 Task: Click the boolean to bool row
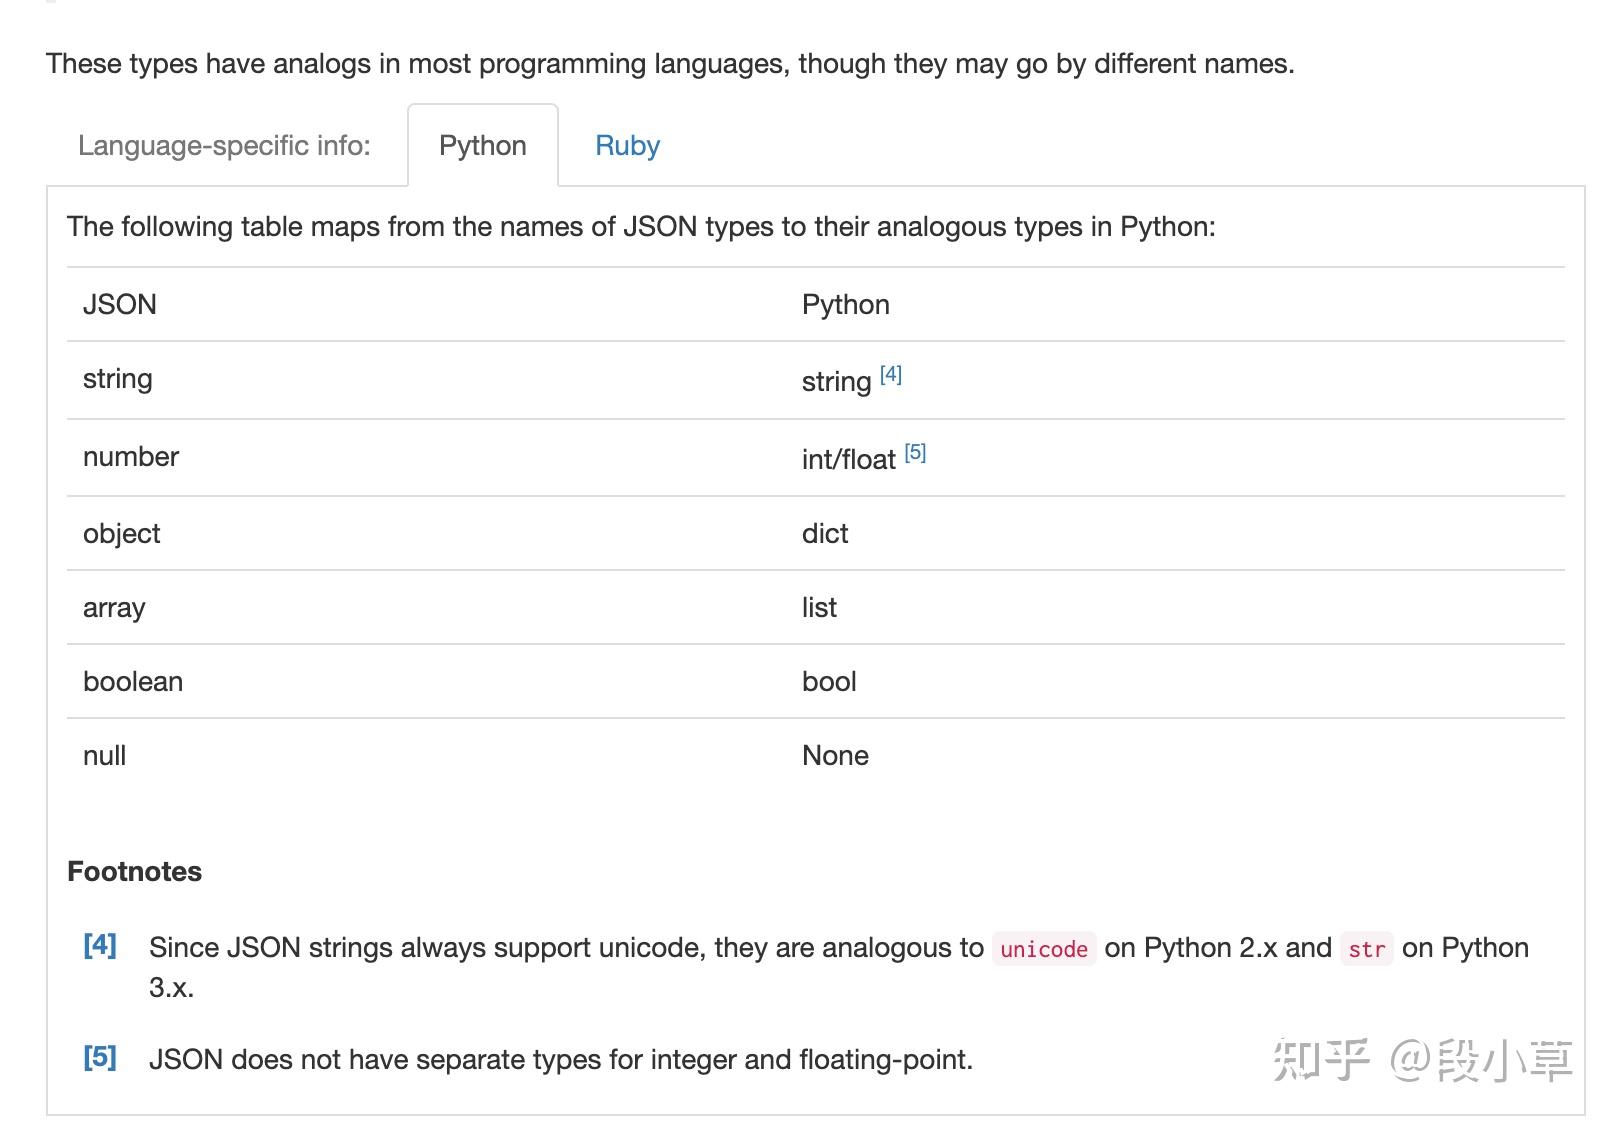tap(133, 681)
